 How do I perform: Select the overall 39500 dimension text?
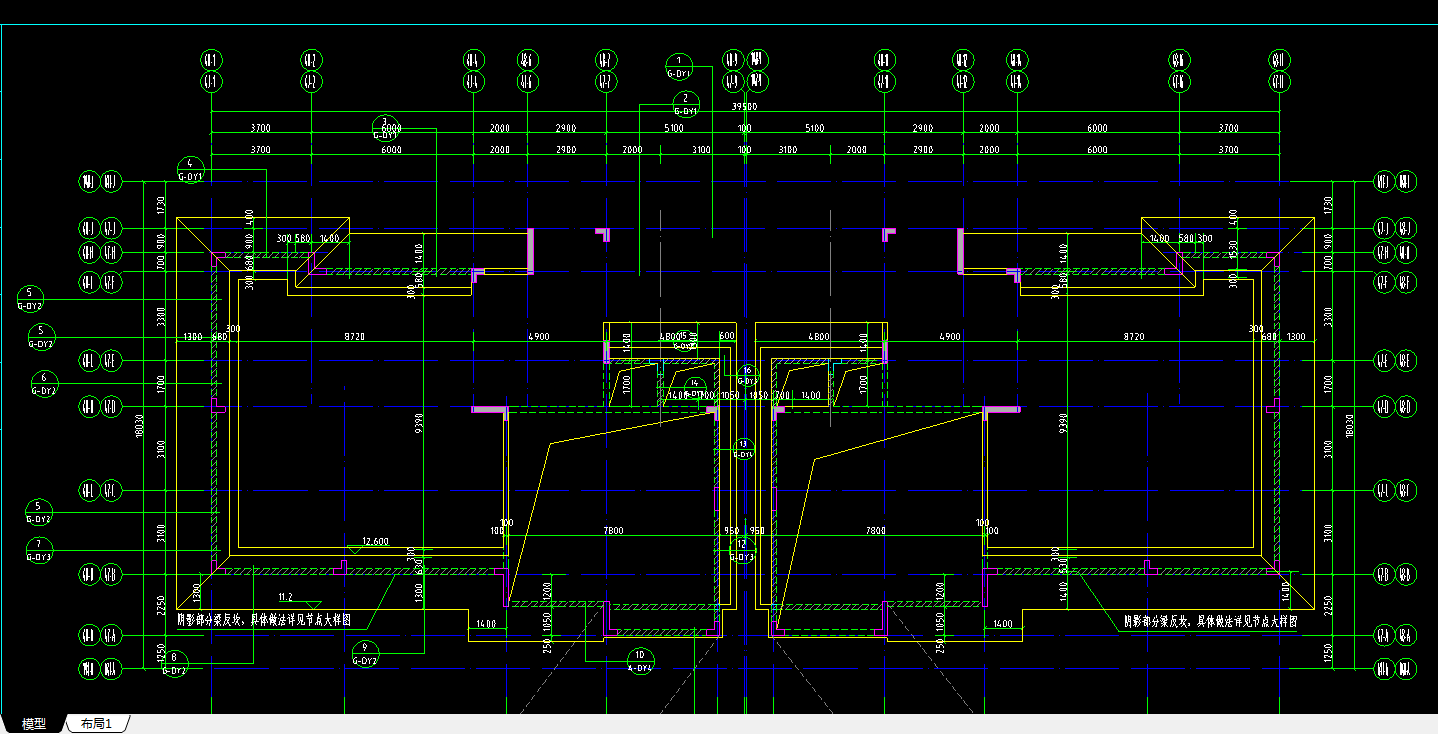pyautogui.click(x=744, y=106)
